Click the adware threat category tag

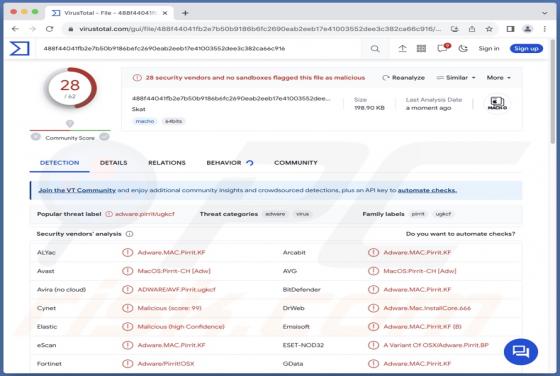tap(275, 214)
